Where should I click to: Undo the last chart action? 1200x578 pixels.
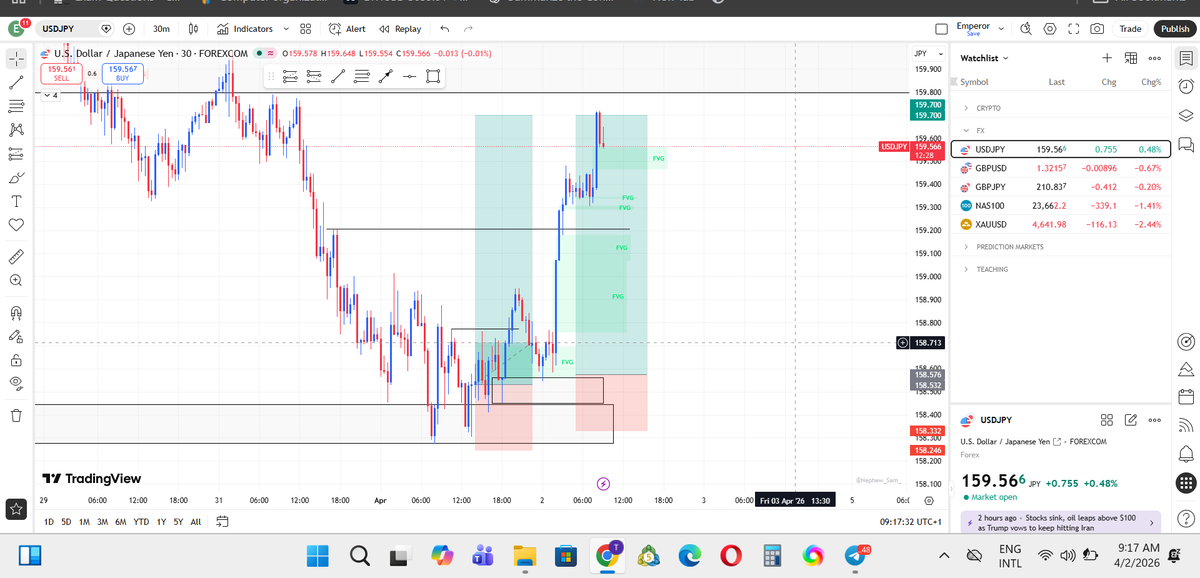tap(445, 29)
